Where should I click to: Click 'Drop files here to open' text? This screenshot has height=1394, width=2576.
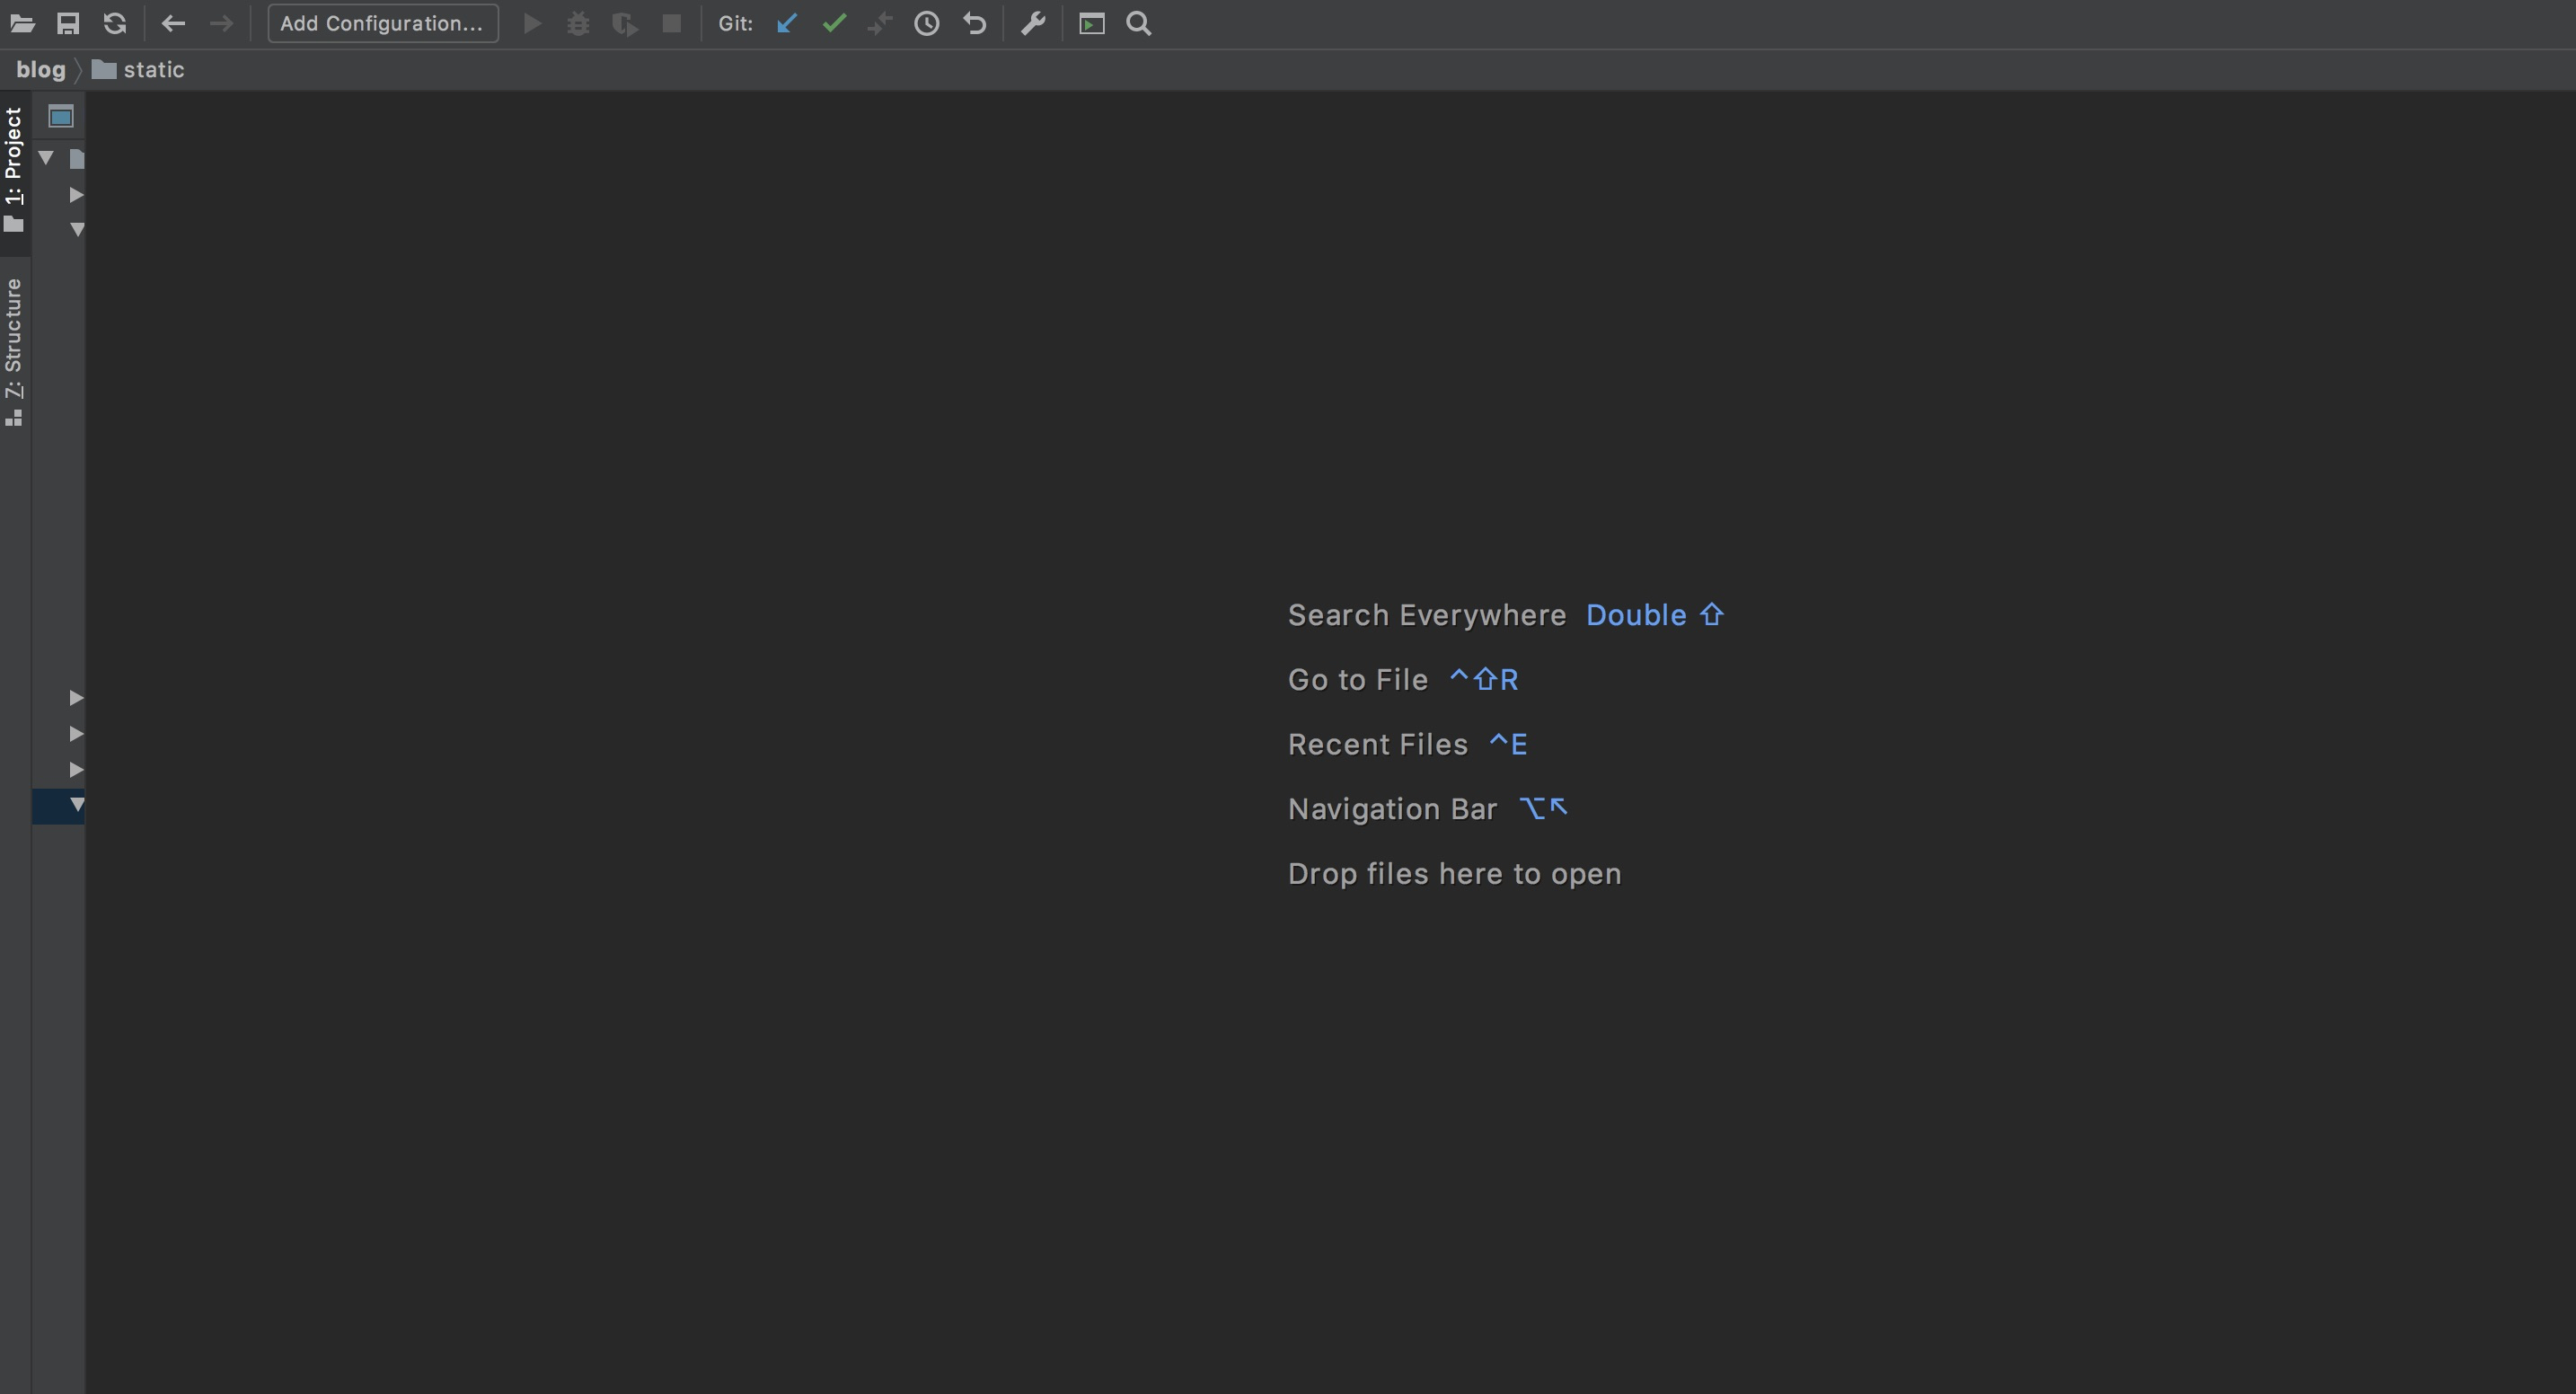click(1455, 874)
